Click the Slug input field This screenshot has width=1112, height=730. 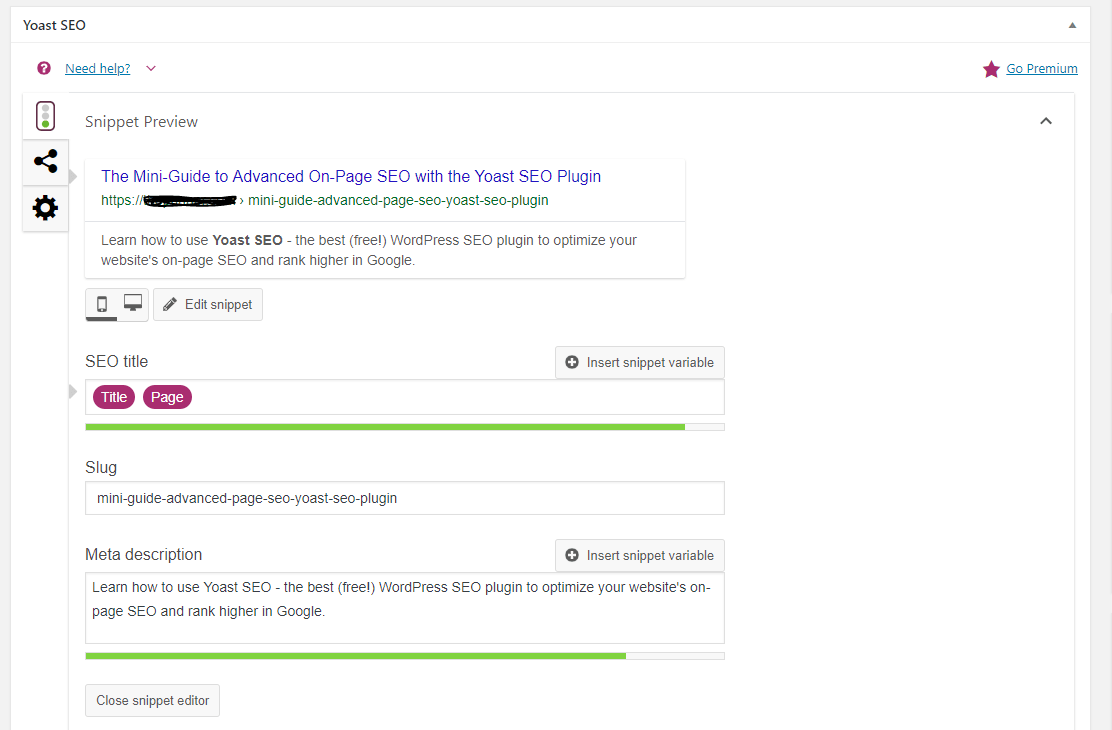click(x=405, y=498)
